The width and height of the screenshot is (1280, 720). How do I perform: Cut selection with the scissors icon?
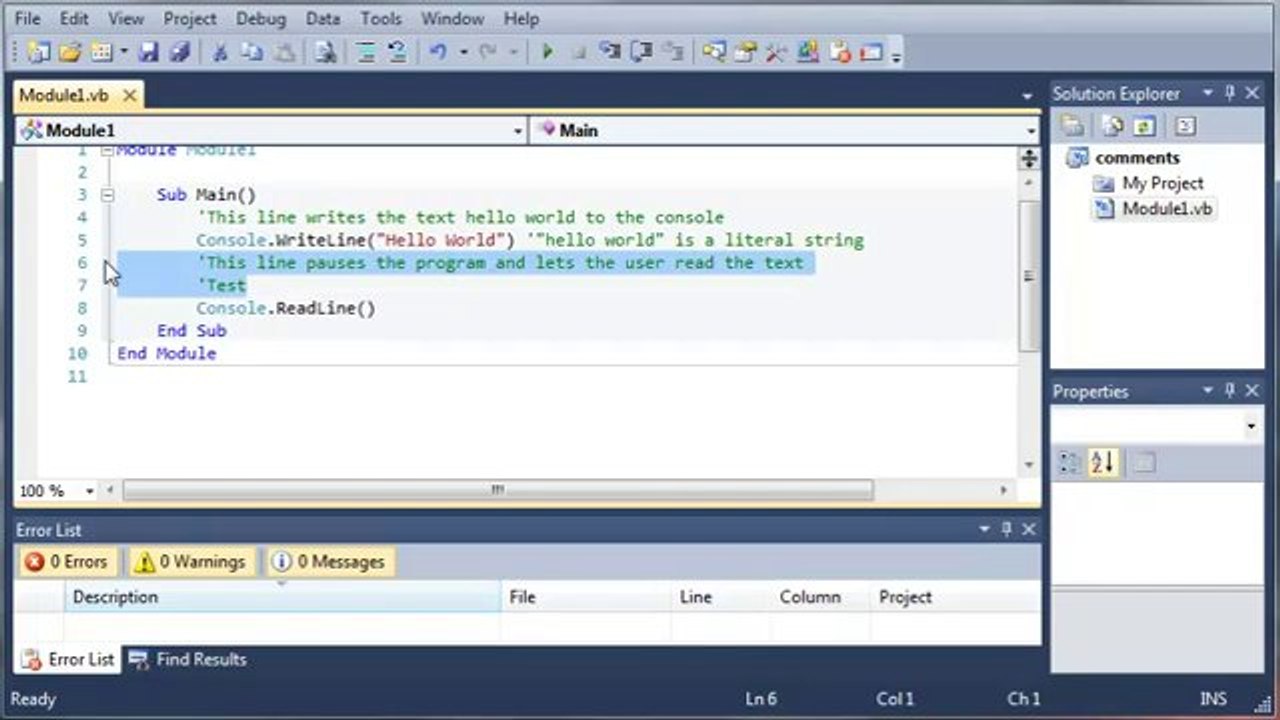pos(220,52)
